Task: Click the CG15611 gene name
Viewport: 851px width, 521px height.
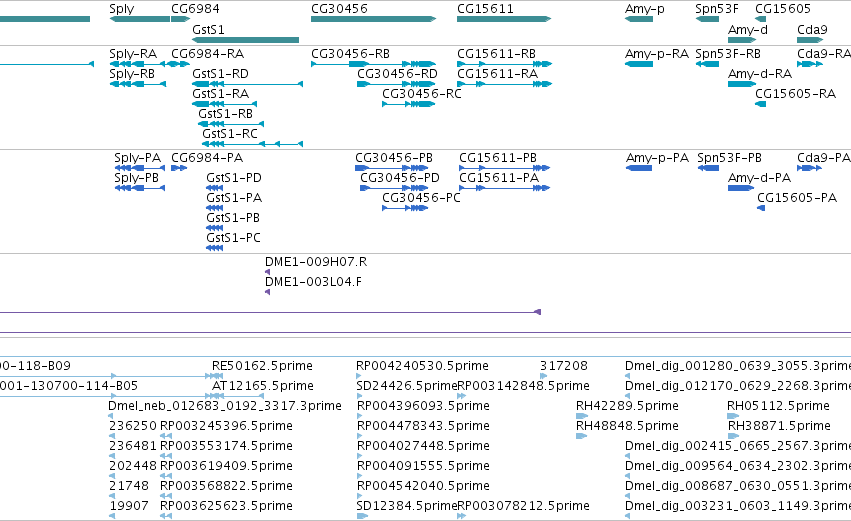Action: click(485, 9)
